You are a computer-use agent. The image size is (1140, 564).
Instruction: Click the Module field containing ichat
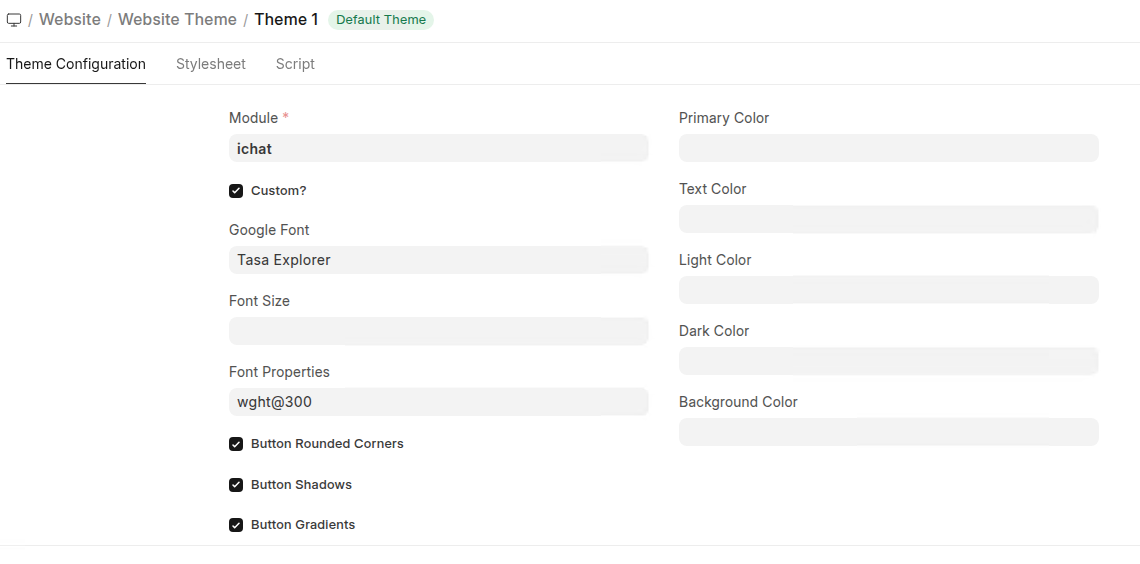(438, 149)
